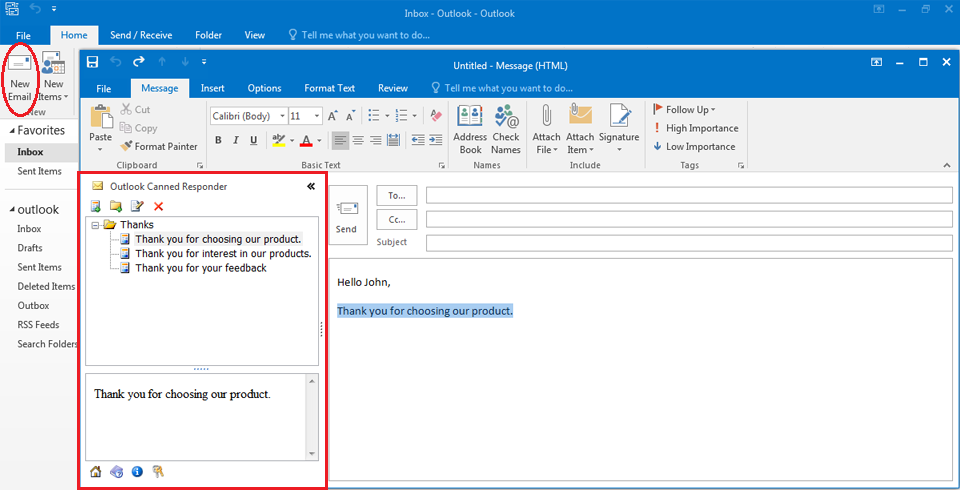Open the Clipboard group dialog launcher

(x=199, y=165)
